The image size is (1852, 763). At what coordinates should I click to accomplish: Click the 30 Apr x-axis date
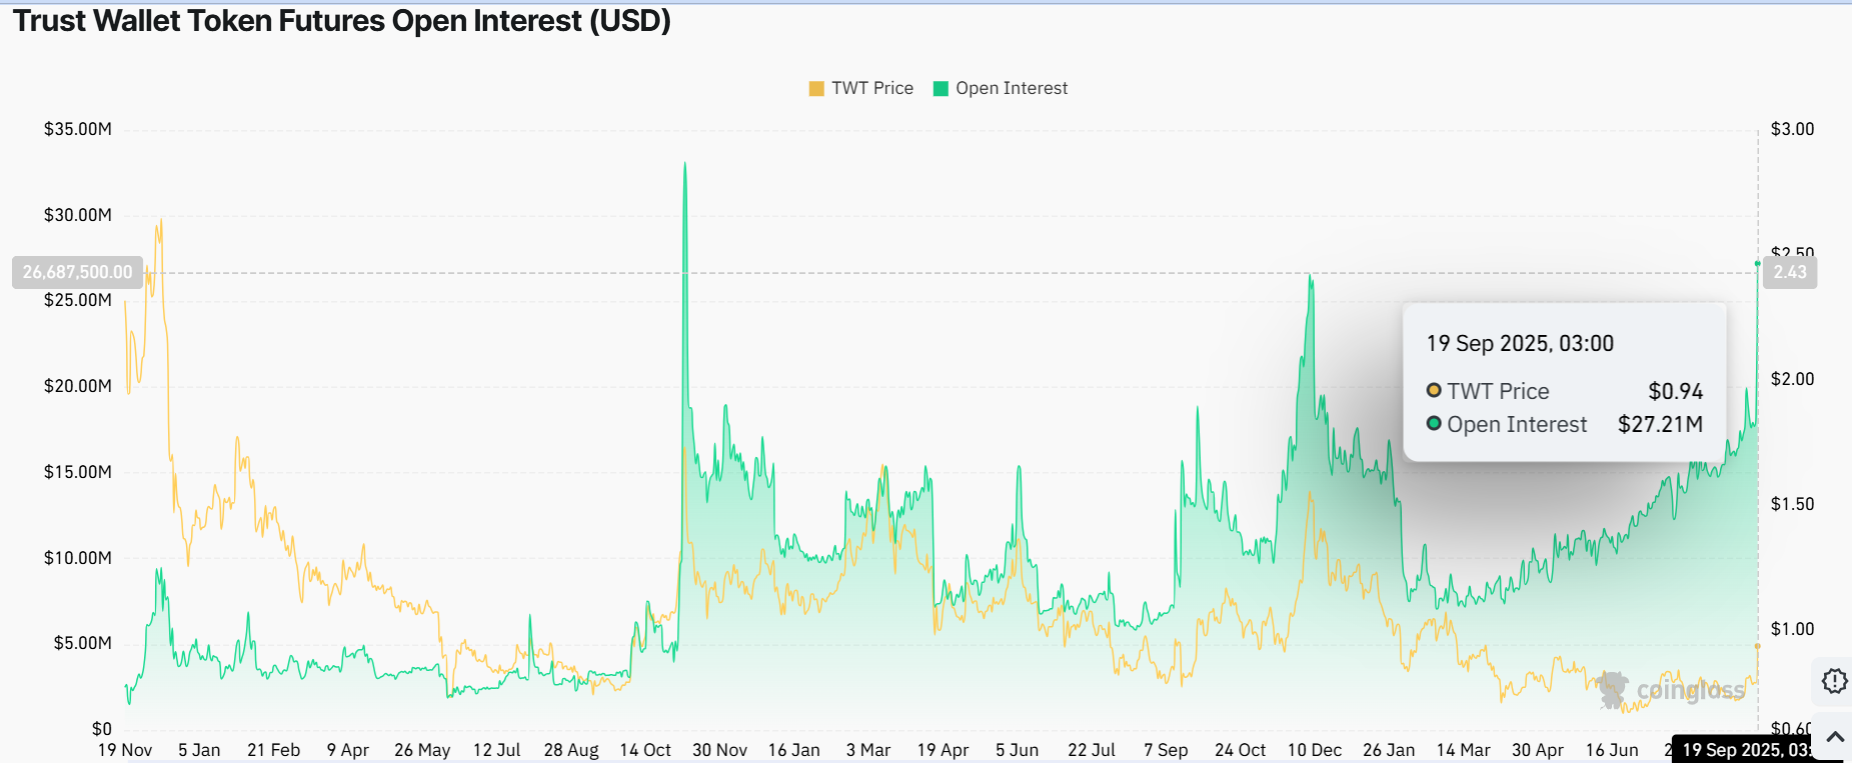1537,750
